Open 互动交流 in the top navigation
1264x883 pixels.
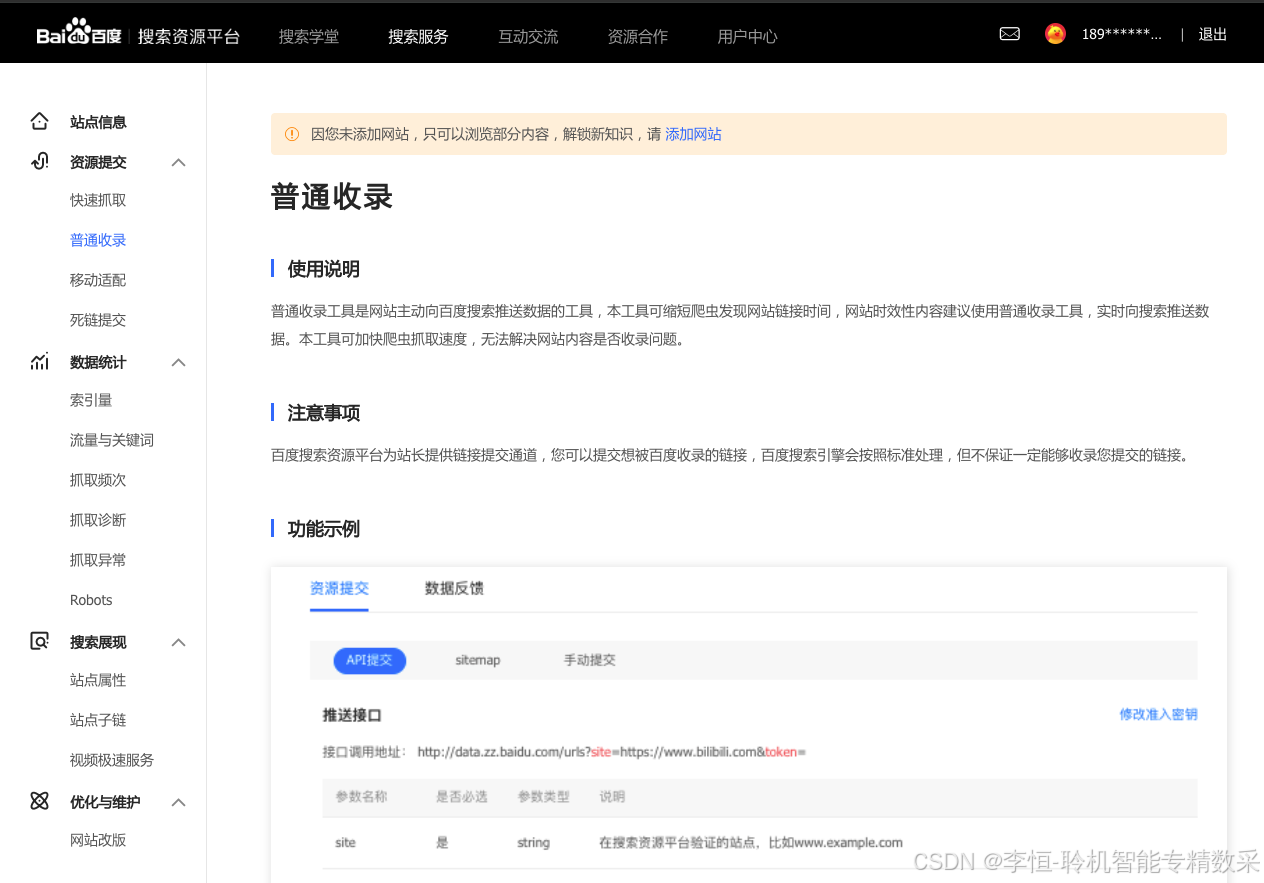click(528, 37)
